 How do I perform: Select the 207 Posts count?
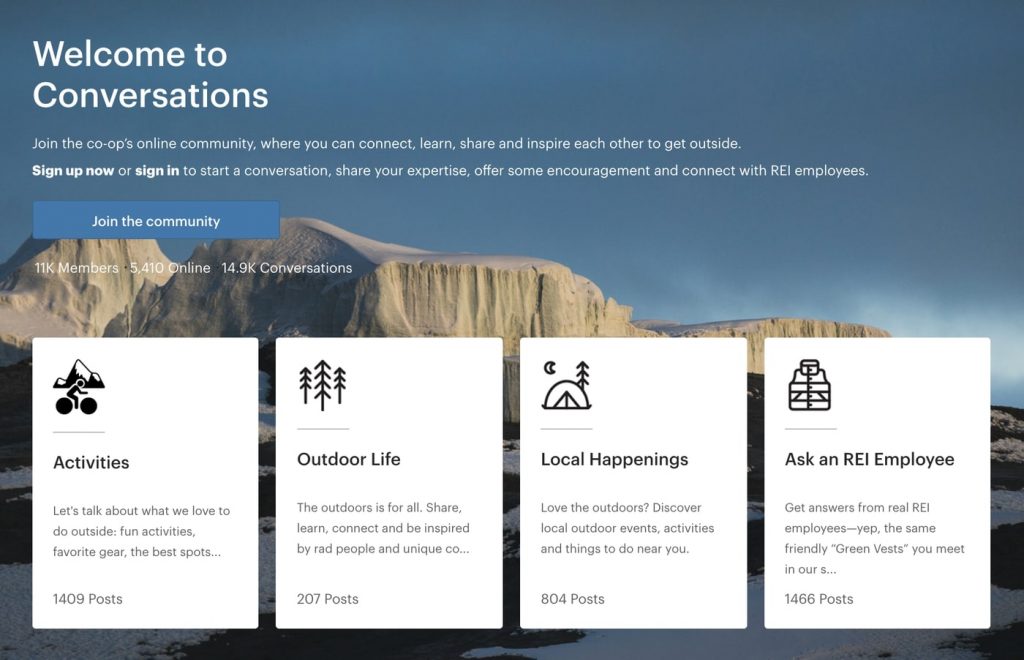coord(328,599)
